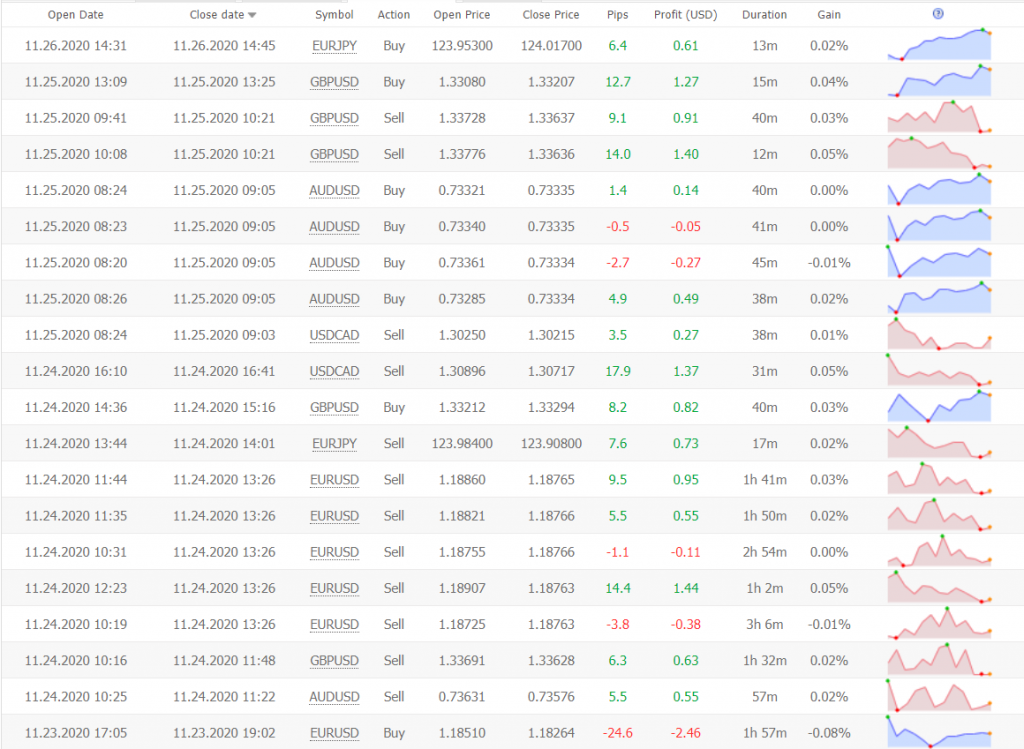Image resolution: width=1024 pixels, height=749 pixels.
Task: Click mini chart of the -24.6 pips EURUSD trade
Action: click(x=938, y=732)
